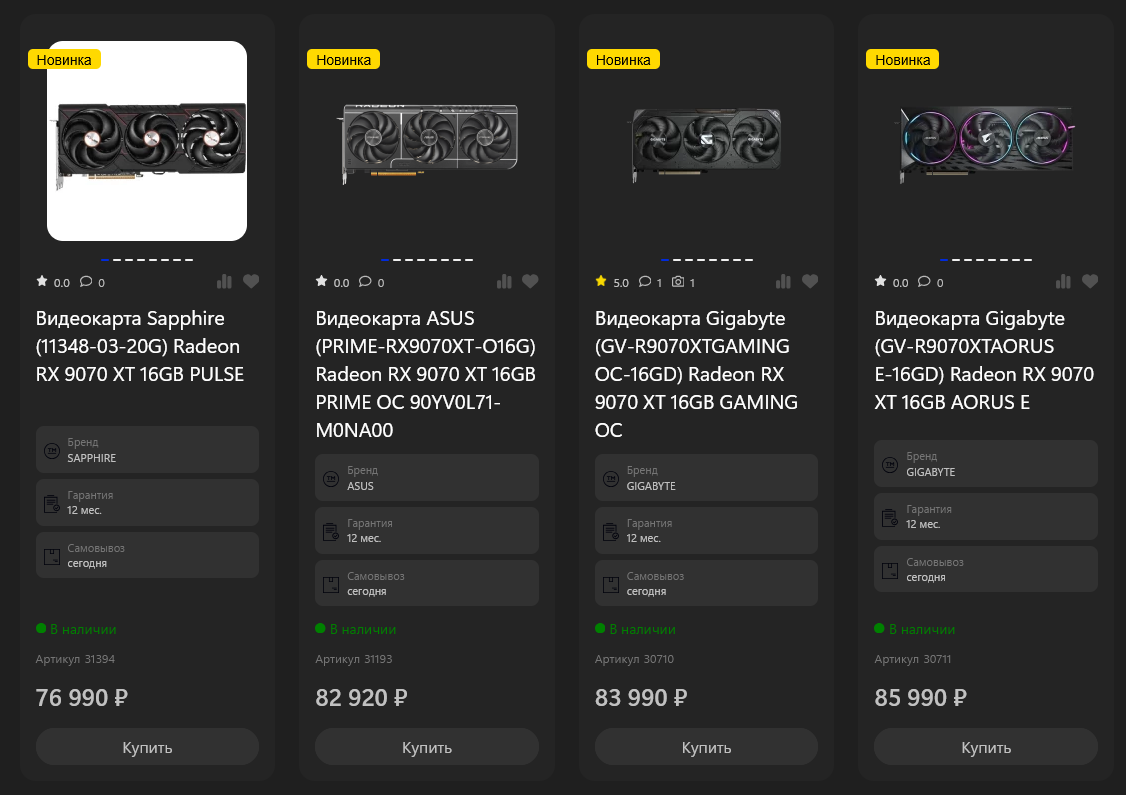
Task: Favorite the Sapphire PULSE card with heart
Action: pyautogui.click(x=251, y=282)
